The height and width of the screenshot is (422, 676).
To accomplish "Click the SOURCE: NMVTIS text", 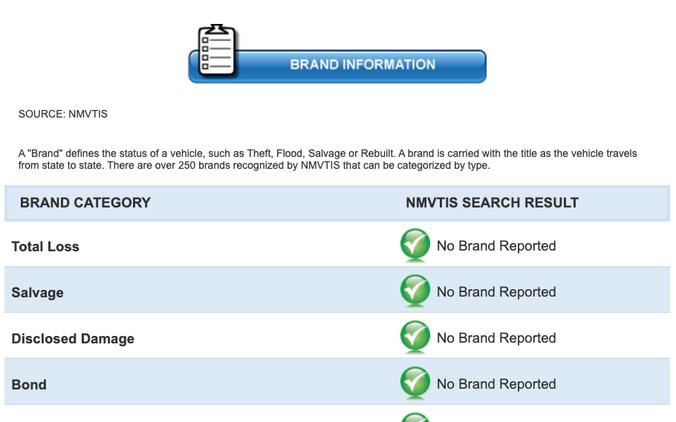I will 63,114.
